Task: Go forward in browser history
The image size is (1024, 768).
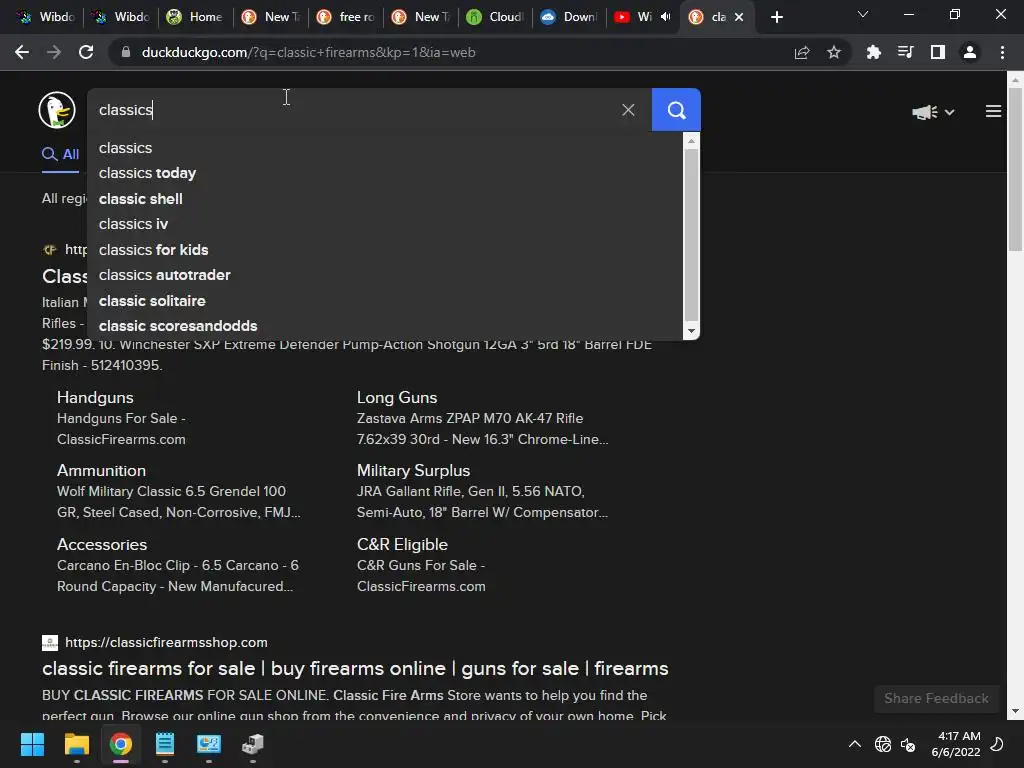Action: (x=54, y=52)
